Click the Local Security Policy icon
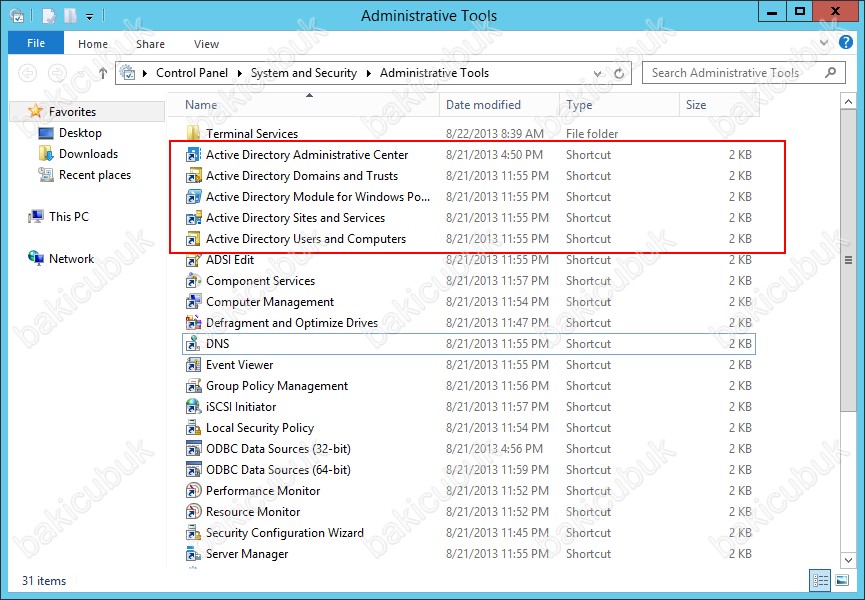This screenshot has height=600, width=865. pyautogui.click(x=193, y=427)
